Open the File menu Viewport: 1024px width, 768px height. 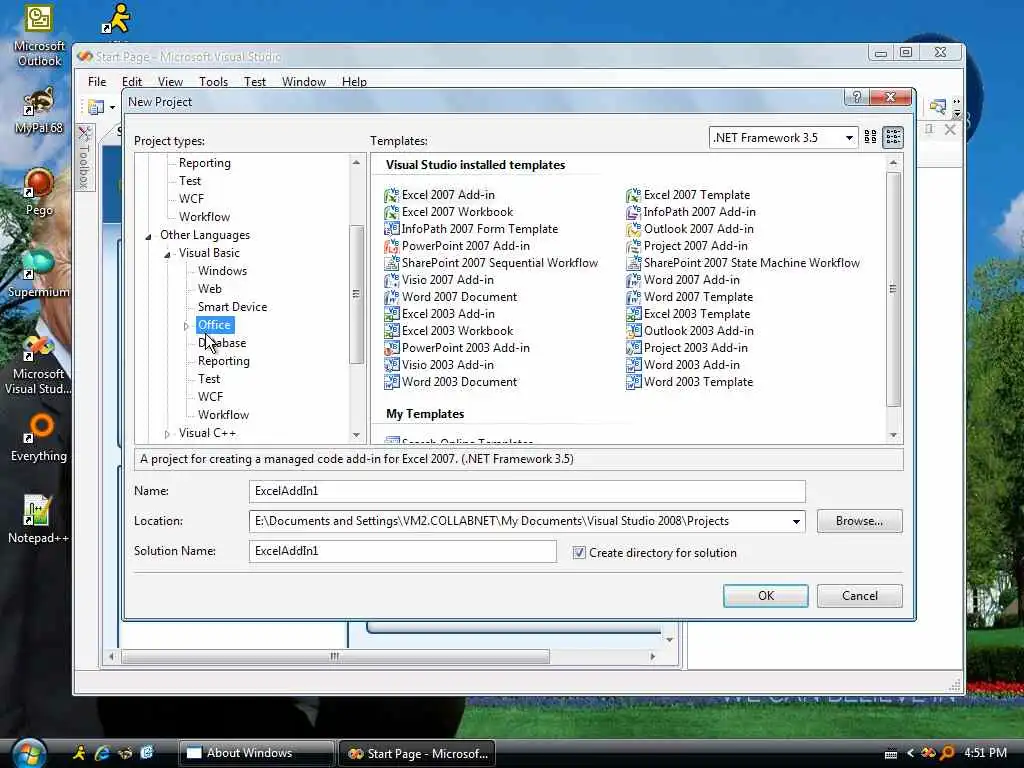point(97,82)
